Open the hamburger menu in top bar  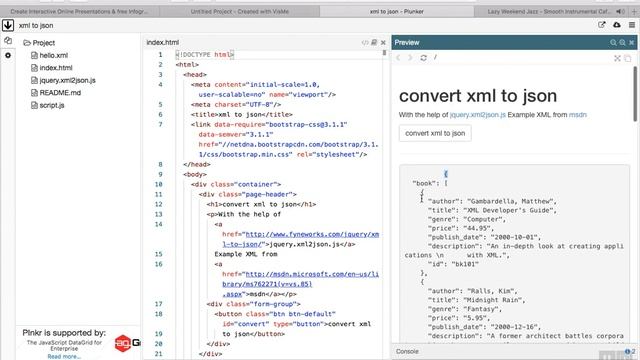pos(632,25)
